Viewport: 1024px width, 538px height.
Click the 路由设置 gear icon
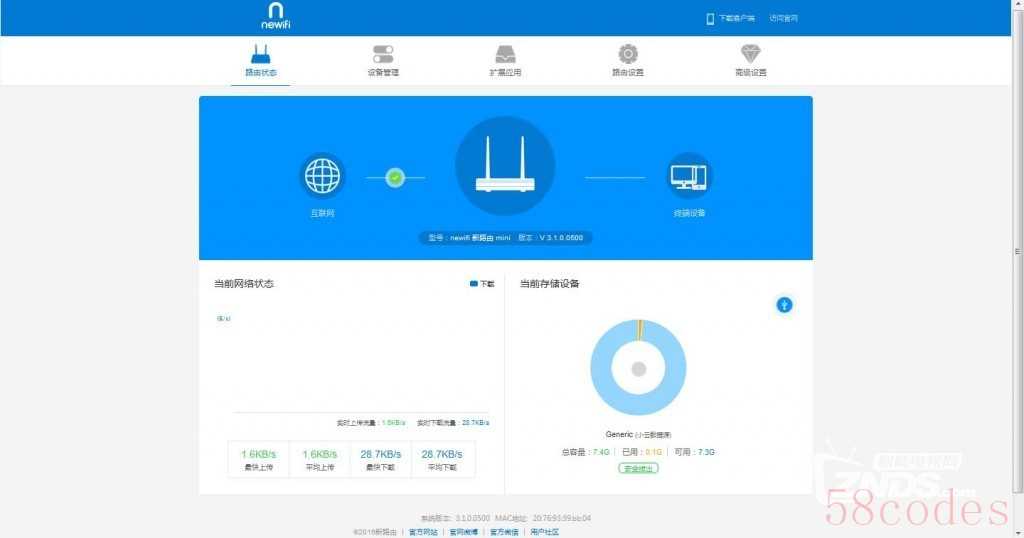tap(628, 54)
